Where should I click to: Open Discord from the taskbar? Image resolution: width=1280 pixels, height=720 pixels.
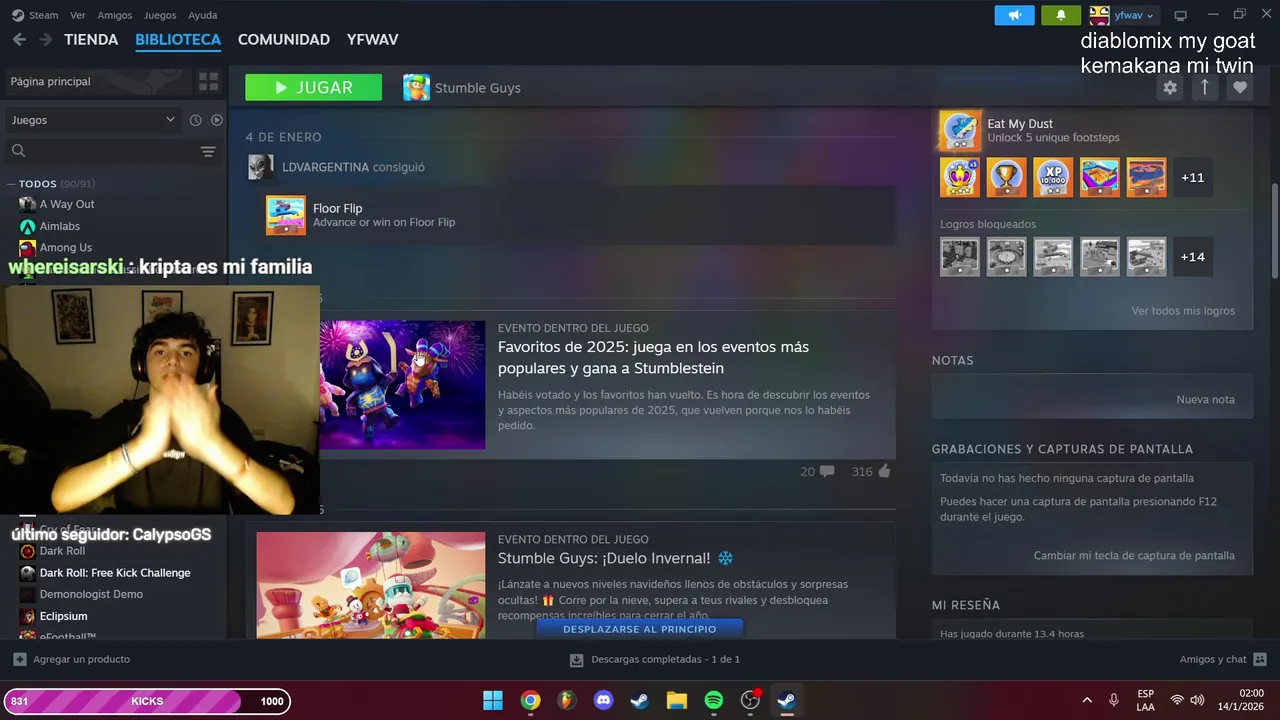(603, 700)
